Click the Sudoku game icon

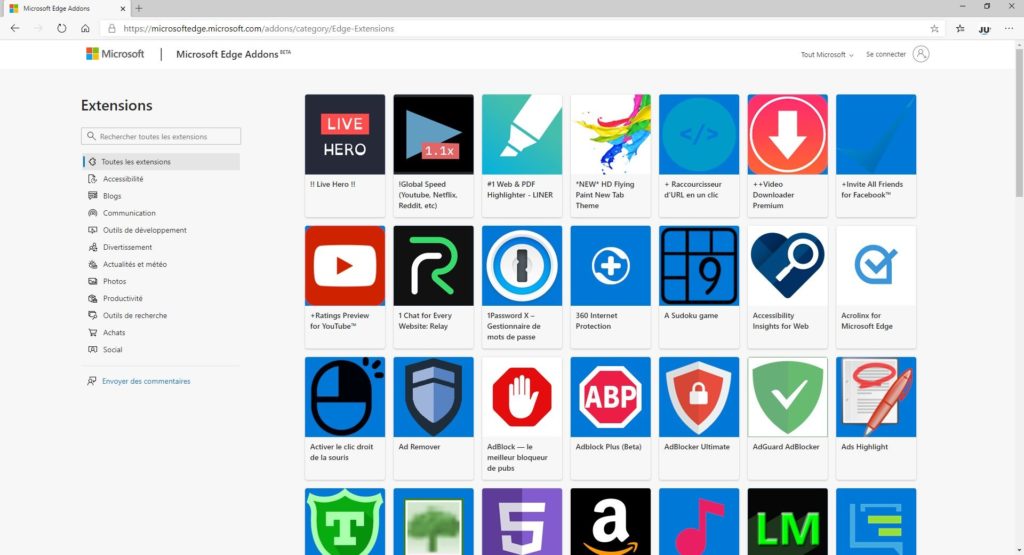pos(699,266)
